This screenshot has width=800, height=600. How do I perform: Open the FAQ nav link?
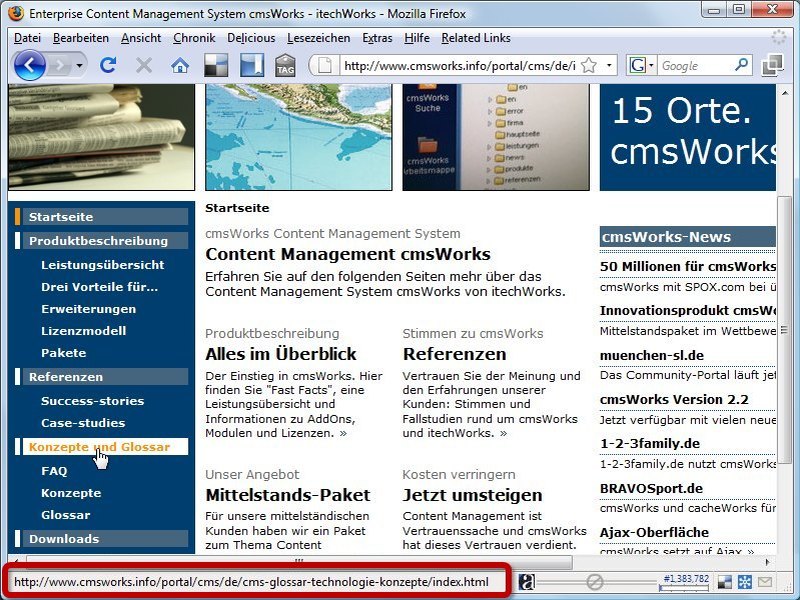pos(54,471)
